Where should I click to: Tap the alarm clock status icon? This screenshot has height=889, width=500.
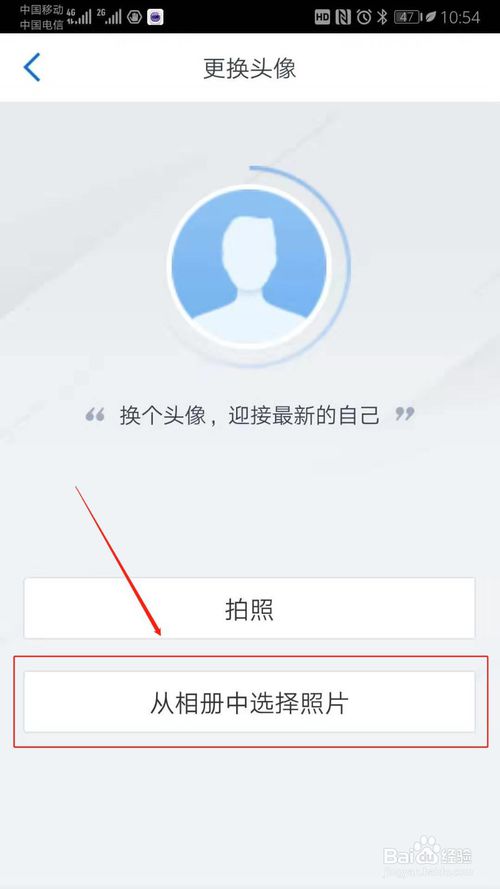tap(364, 18)
